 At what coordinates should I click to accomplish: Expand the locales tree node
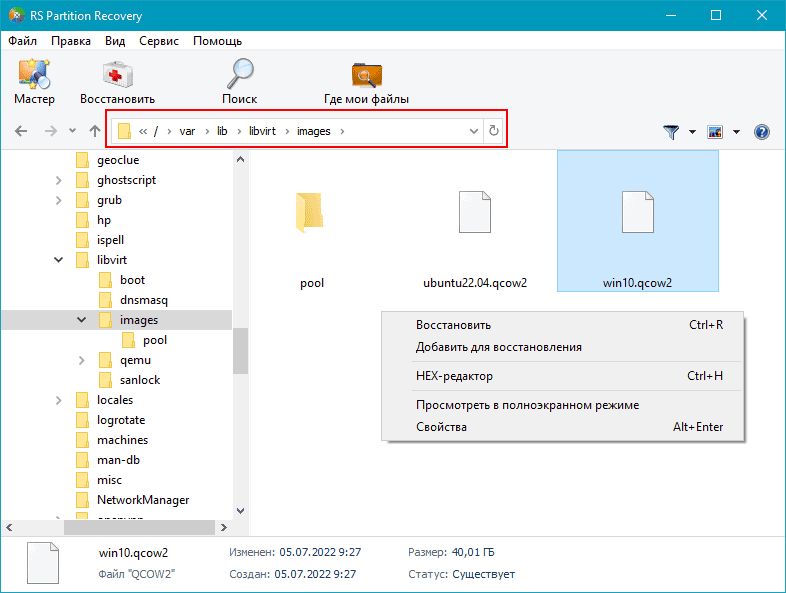[x=58, y=401]
